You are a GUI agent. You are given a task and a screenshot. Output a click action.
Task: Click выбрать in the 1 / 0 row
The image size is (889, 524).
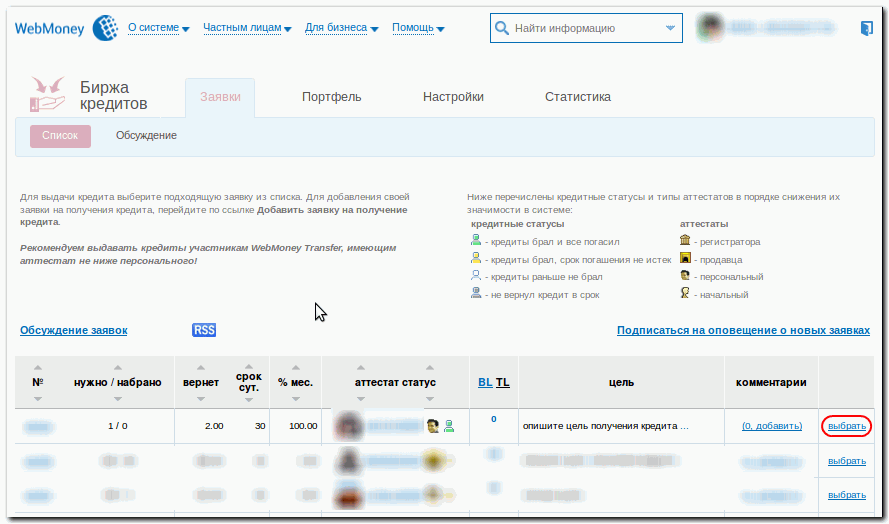coord(846,426)
